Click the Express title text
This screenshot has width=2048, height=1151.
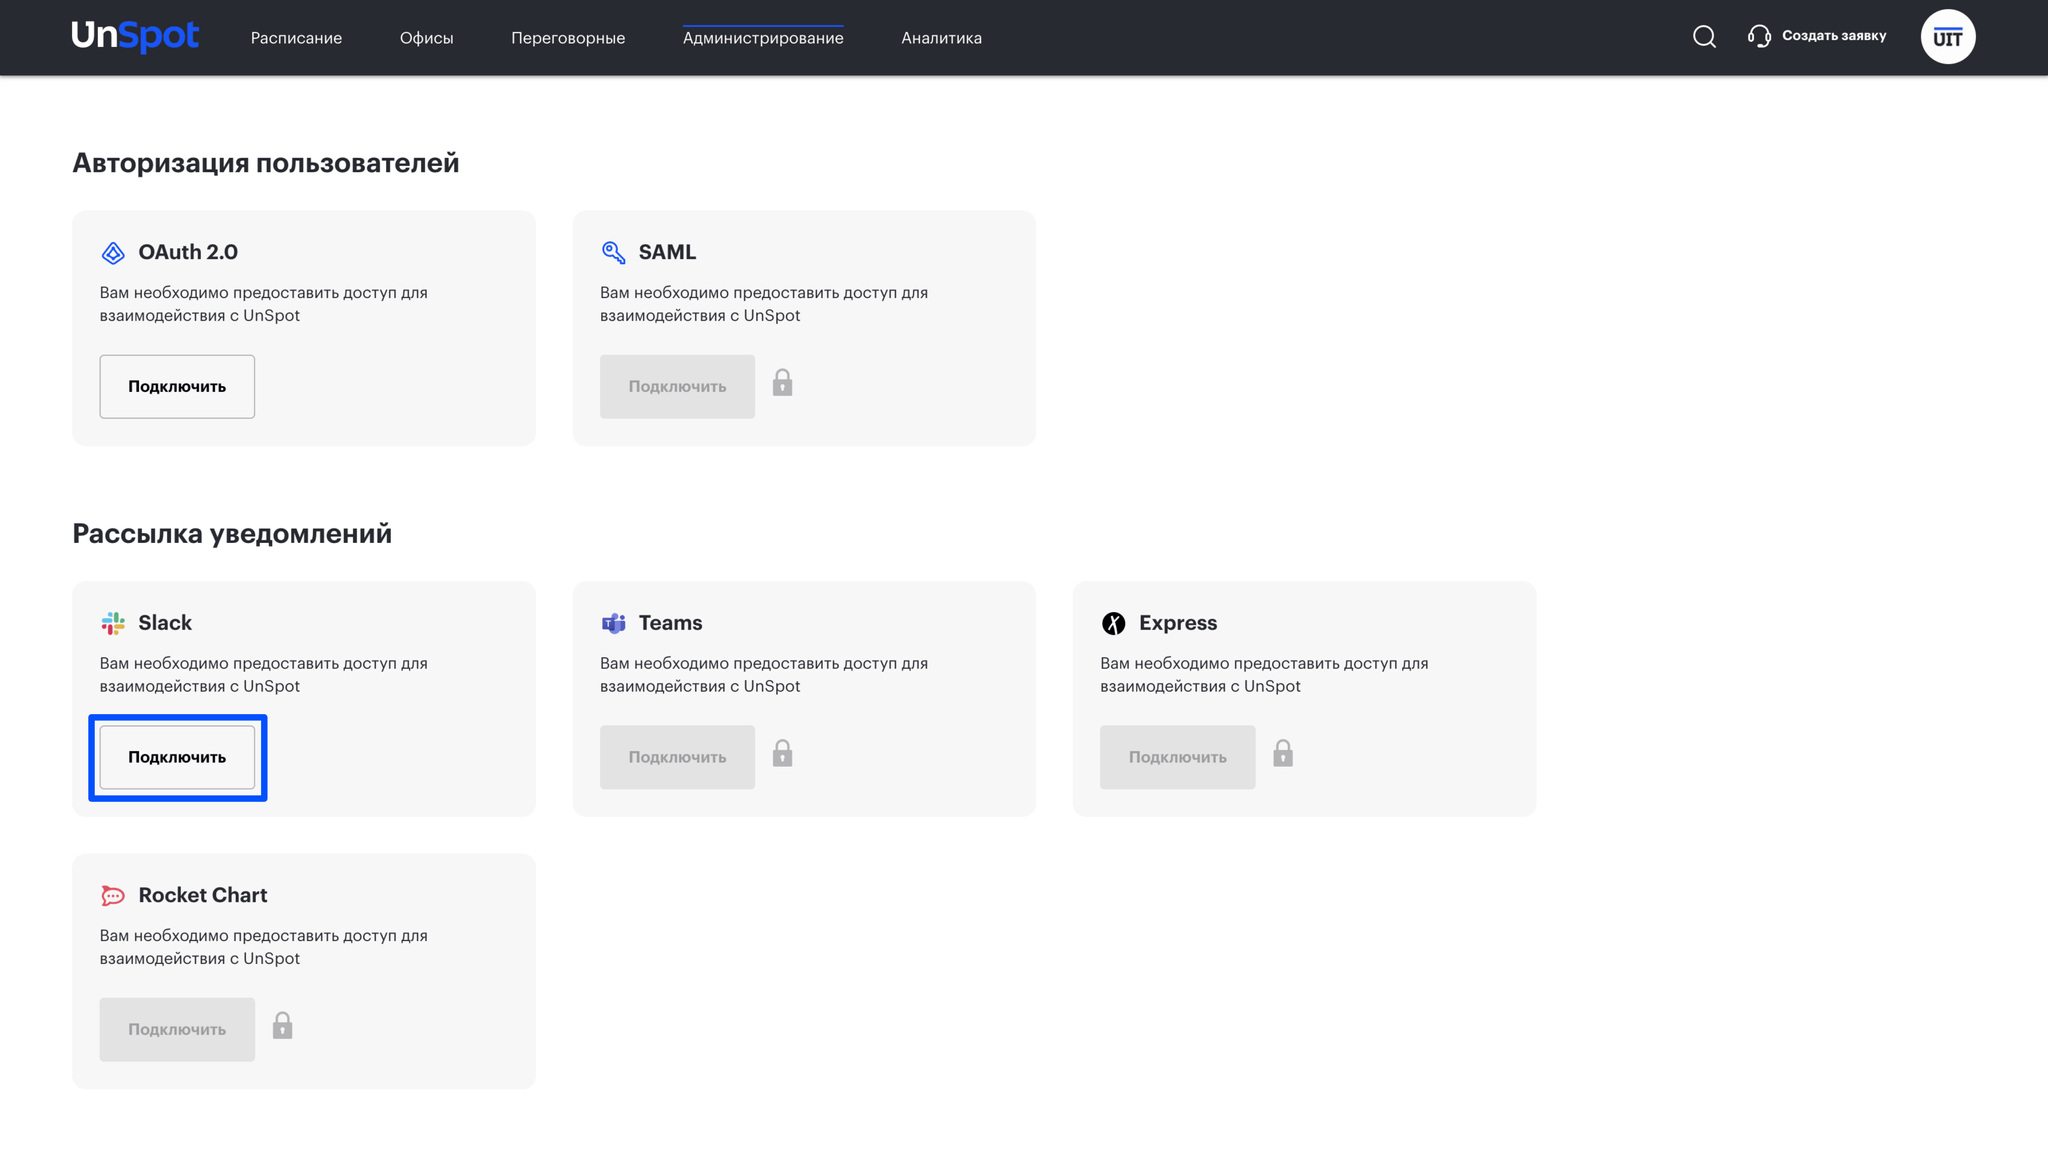[1178, 623]
